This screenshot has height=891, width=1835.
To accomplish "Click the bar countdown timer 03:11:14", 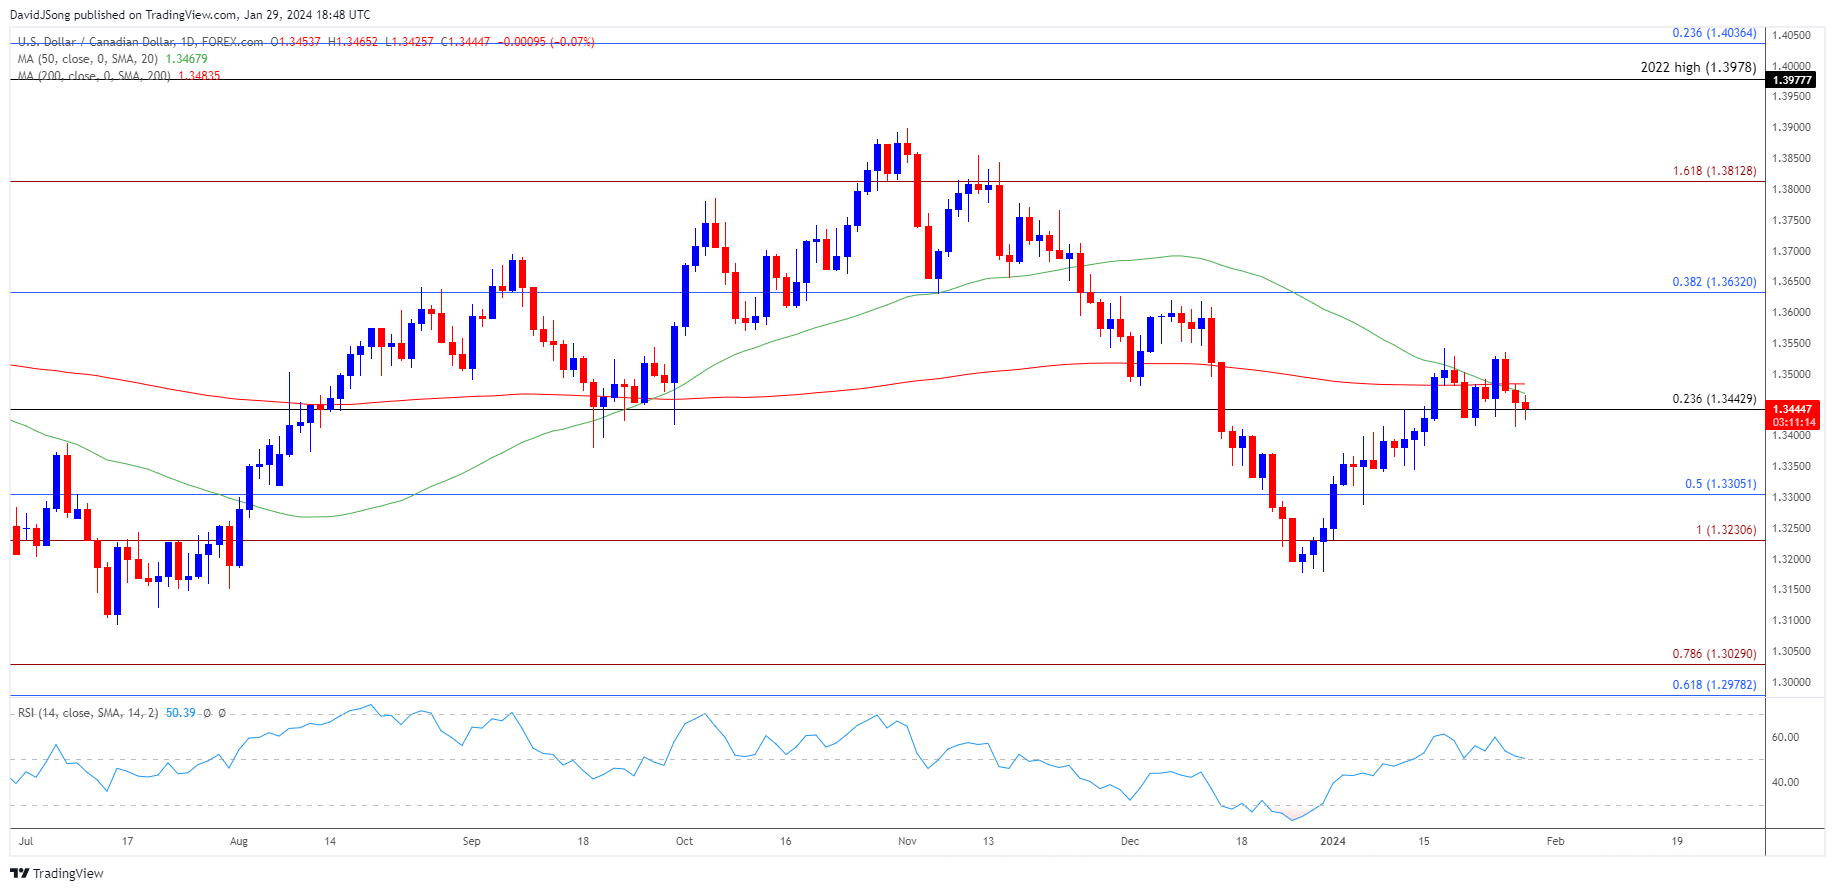I will click(1792, 423).
